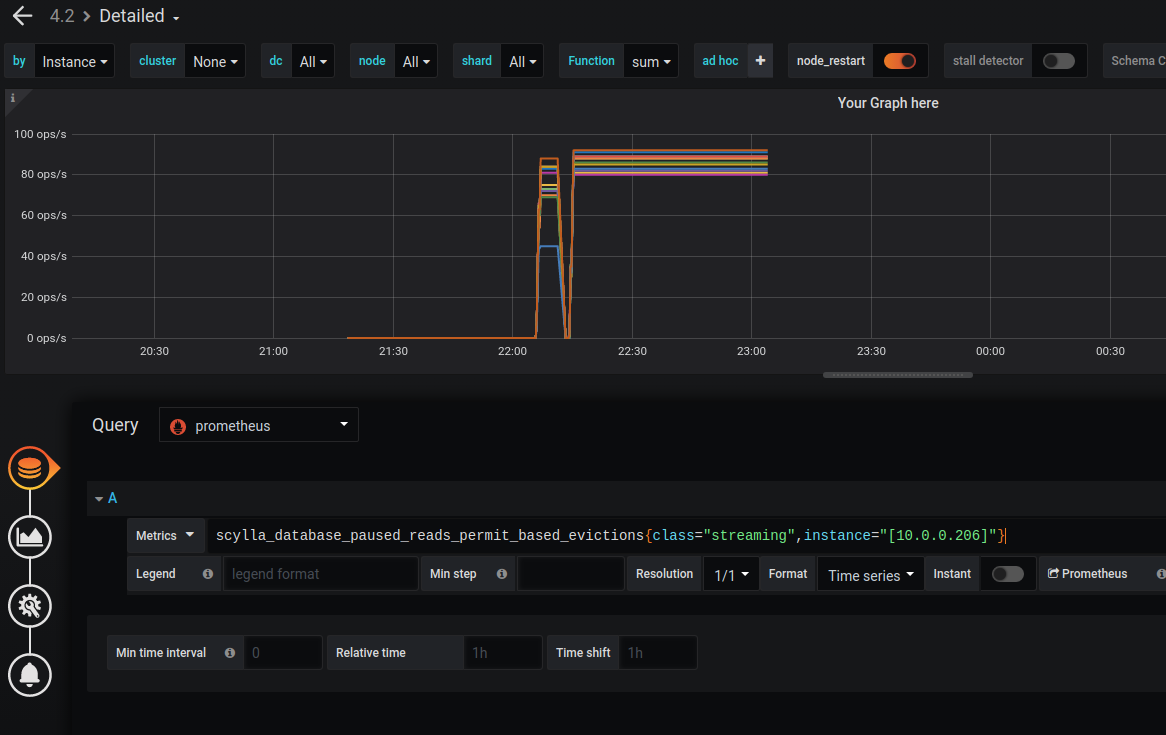Focus the Min step input
Screen dimensions: 1166x735
pos(570,574)
